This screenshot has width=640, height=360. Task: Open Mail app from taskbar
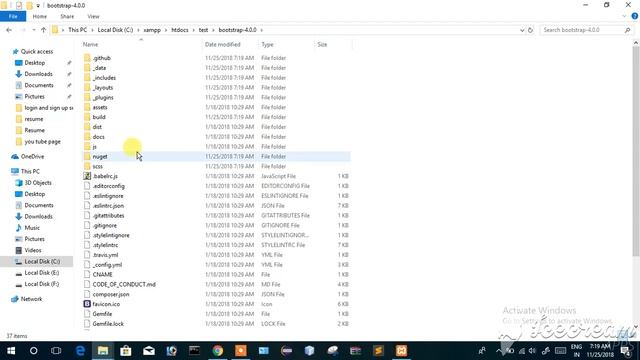[149, 351]
